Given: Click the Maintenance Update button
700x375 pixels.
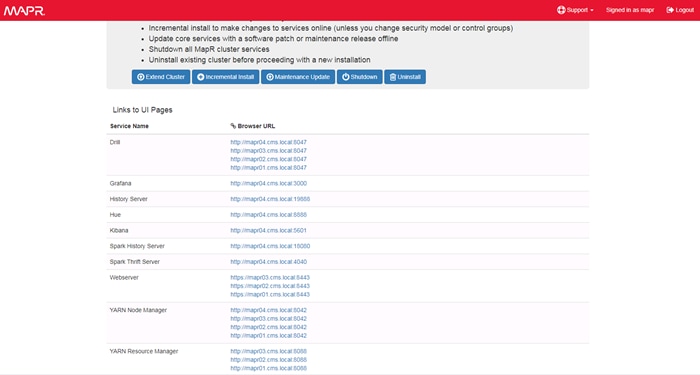Looking at the screenshot, I should (x=298, y=77).
